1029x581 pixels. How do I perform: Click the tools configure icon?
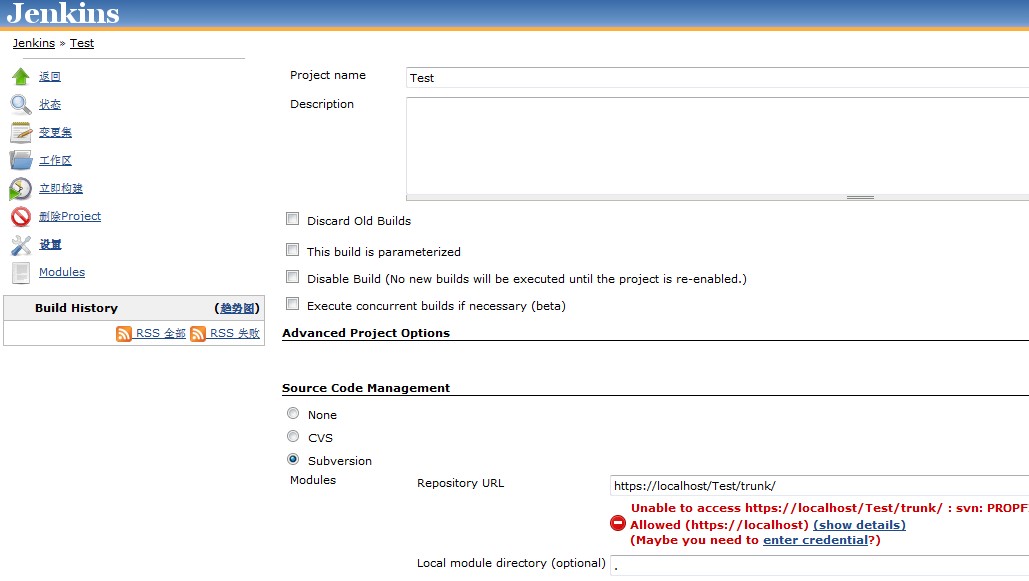20,245
